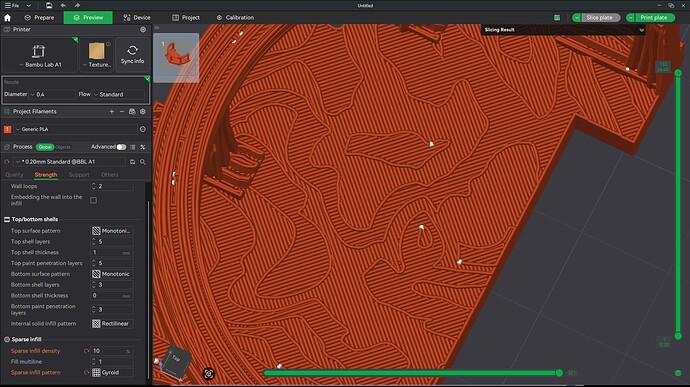The width and height of the screenshot is (690, 387).
Task: Open the bed plate info icon
Action: pyautogui.click(x=108, y=44)
